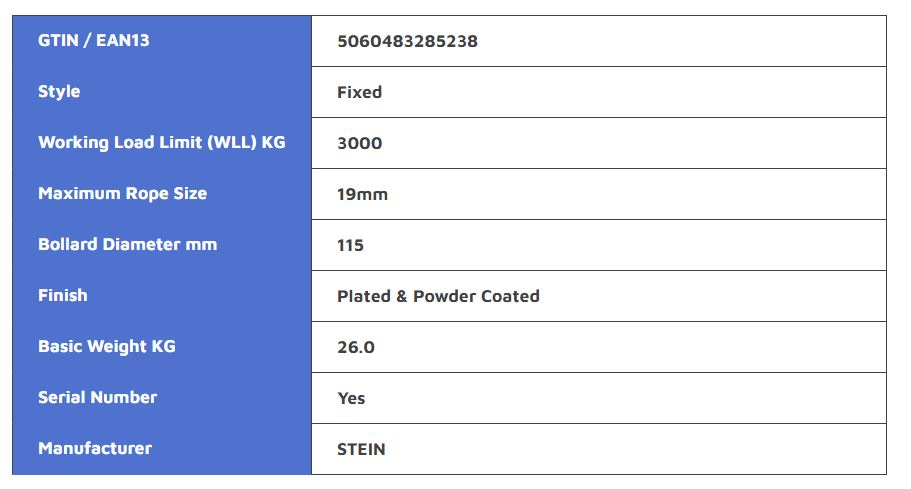The width and height of the screenshot is (911, 489).
Task: Select the Plated & Powder Coated value
Action: (x=438, y=296)
